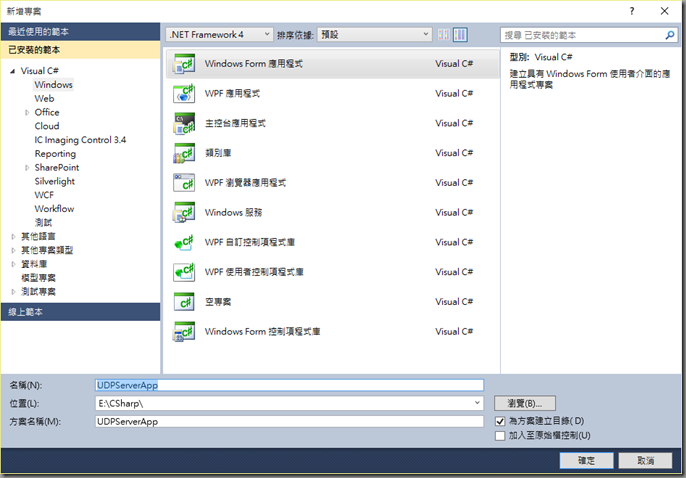This screenshot has width=686, height=478.
Task: Open the 線上範本 section
Action: [80, 312]
